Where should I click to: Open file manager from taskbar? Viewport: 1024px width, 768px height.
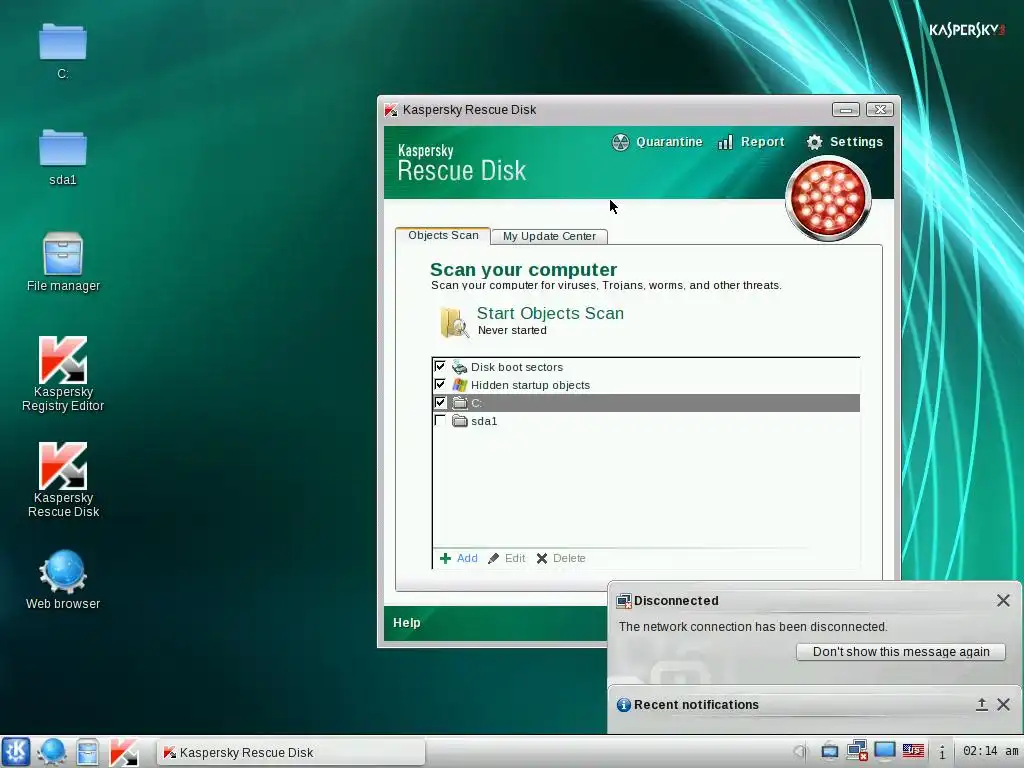[87, 752]
